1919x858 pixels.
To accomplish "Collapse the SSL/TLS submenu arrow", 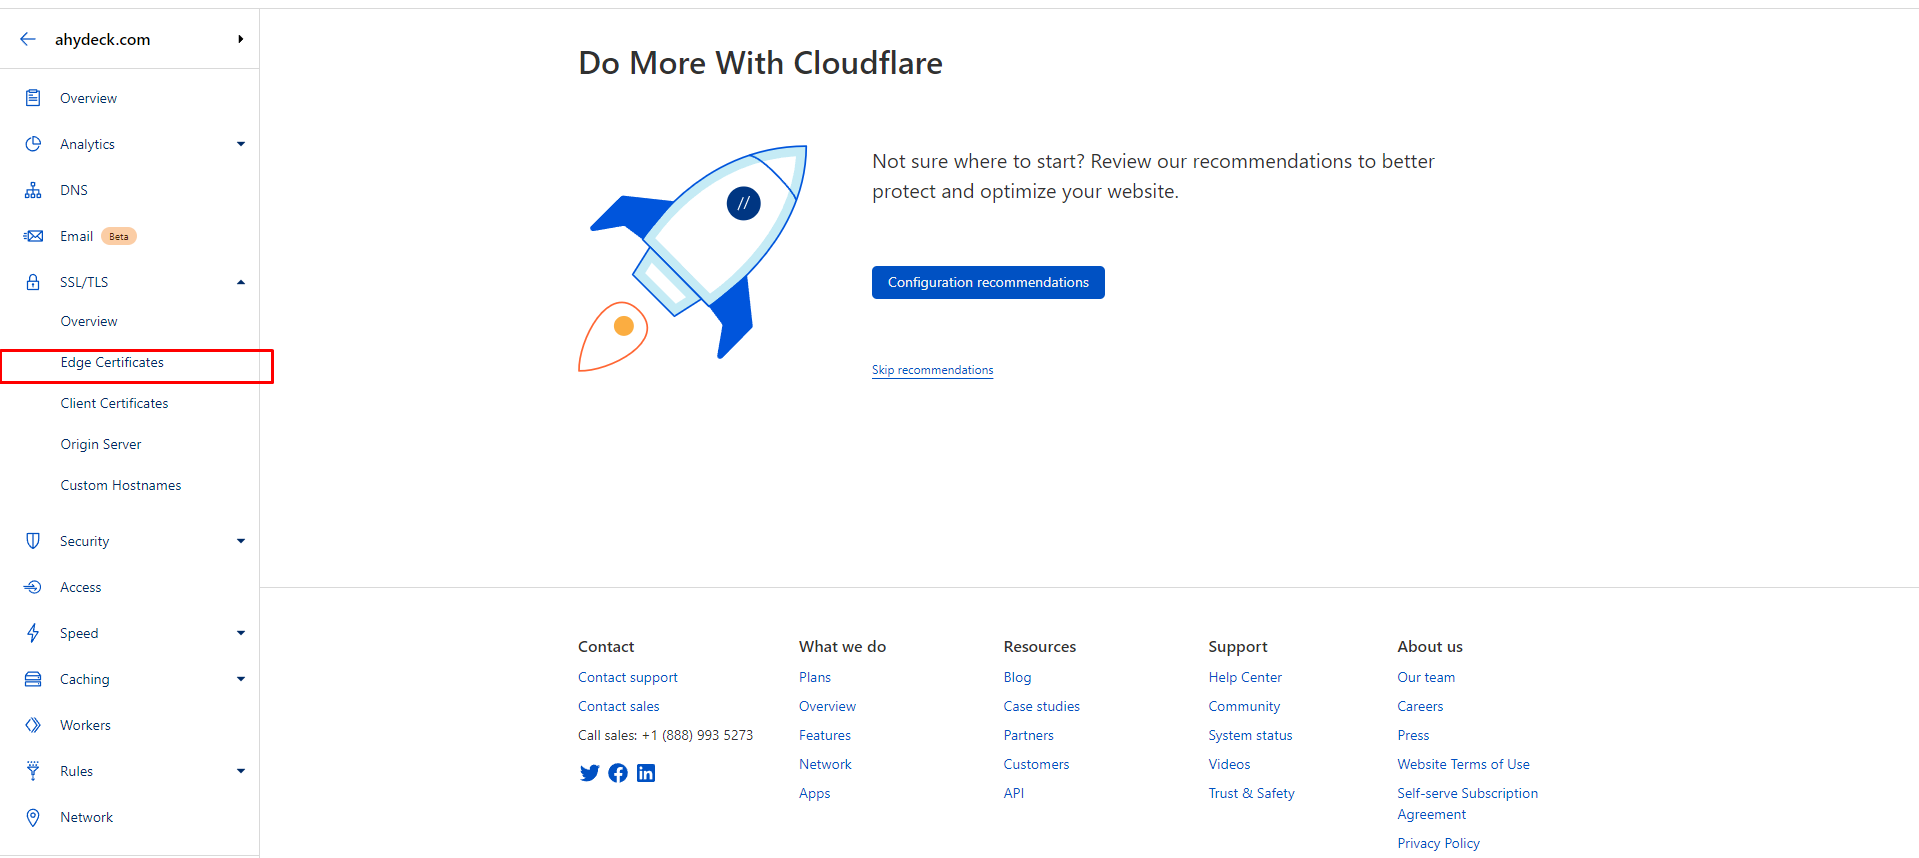I will click(x=241, y=282).
